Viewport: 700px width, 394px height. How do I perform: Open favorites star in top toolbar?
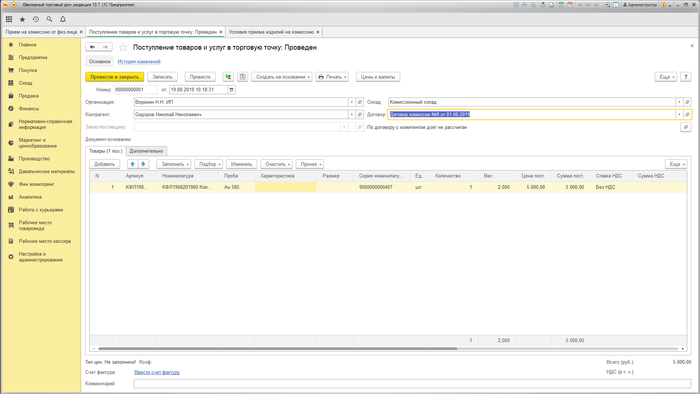22,19
